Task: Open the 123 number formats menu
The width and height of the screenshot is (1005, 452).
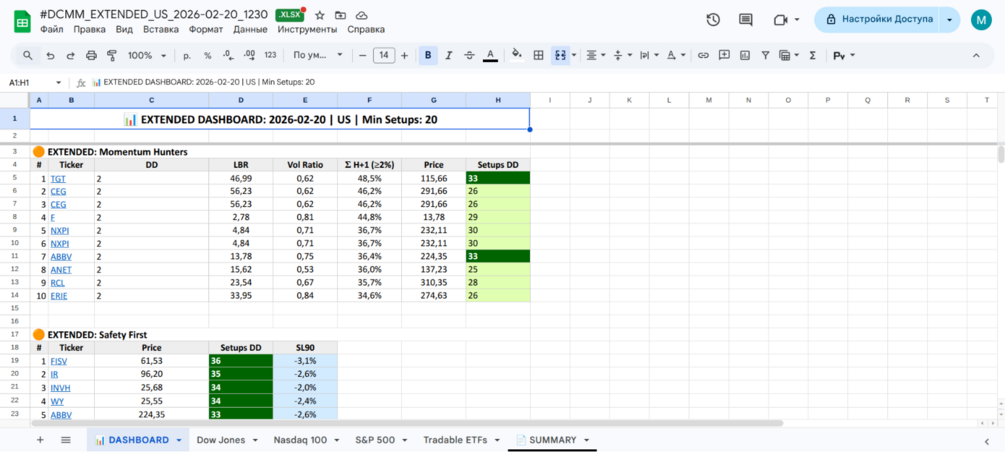Action: click(x=270, y=56)
